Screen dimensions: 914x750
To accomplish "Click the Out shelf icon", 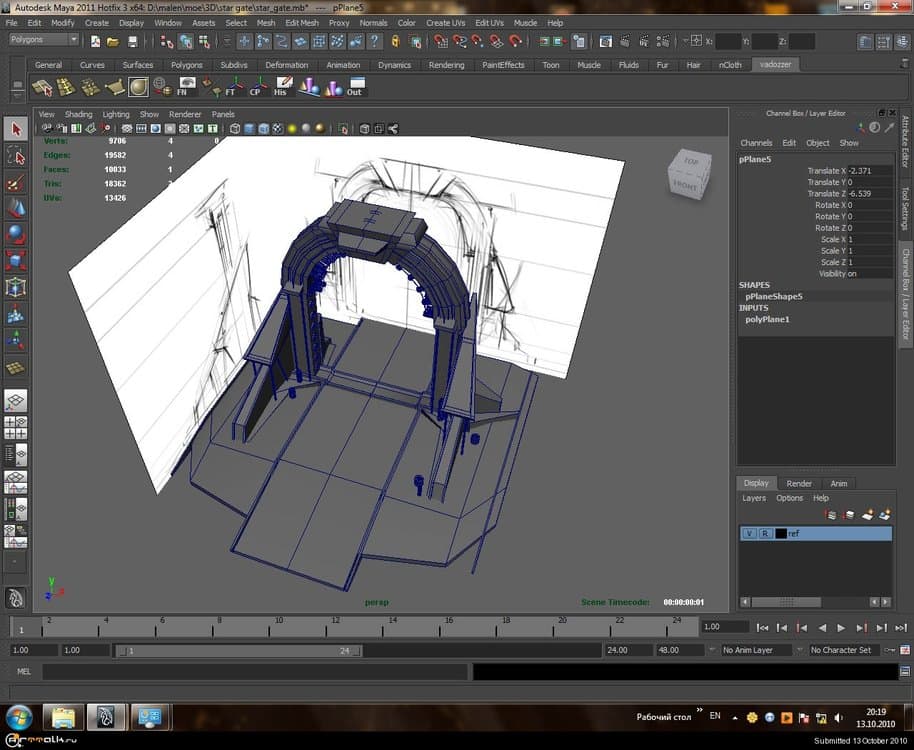I will [355, 87].
